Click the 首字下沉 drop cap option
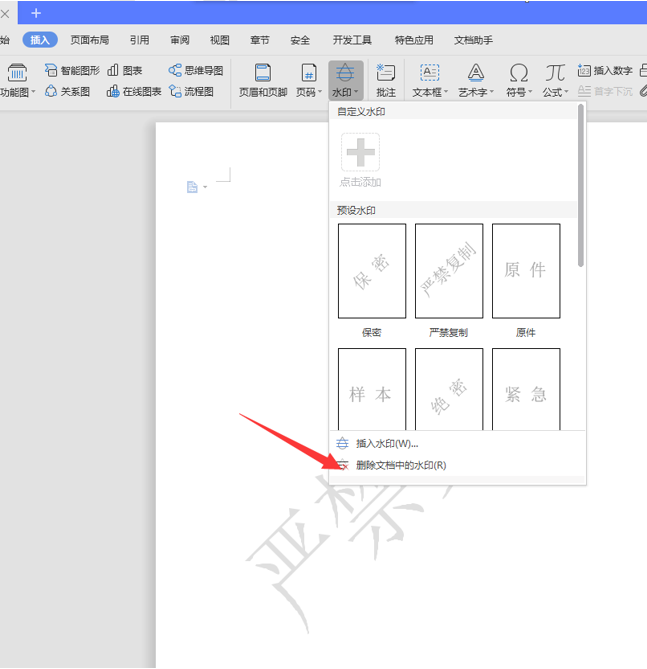Viewport: 647px width, 669px height. point(605,91)
